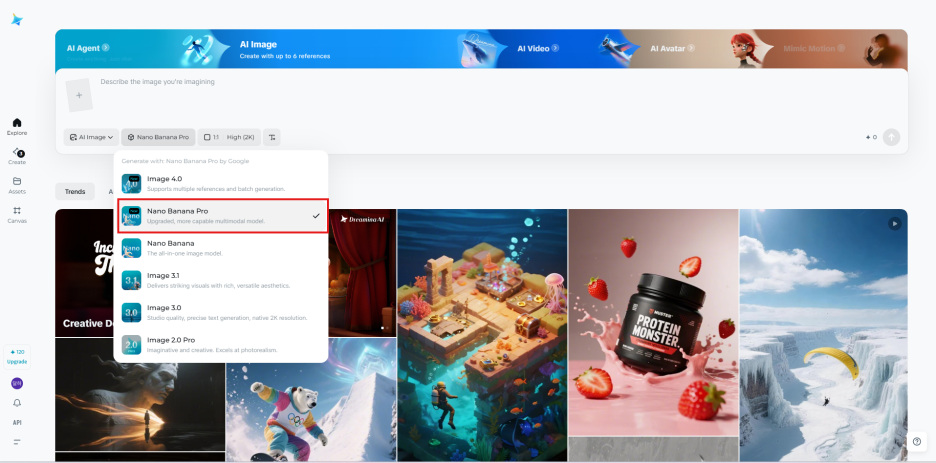Open the 1:1 High (2K) ratio settings
Viewport: 936px width, 463px height.
pos(229,137)
